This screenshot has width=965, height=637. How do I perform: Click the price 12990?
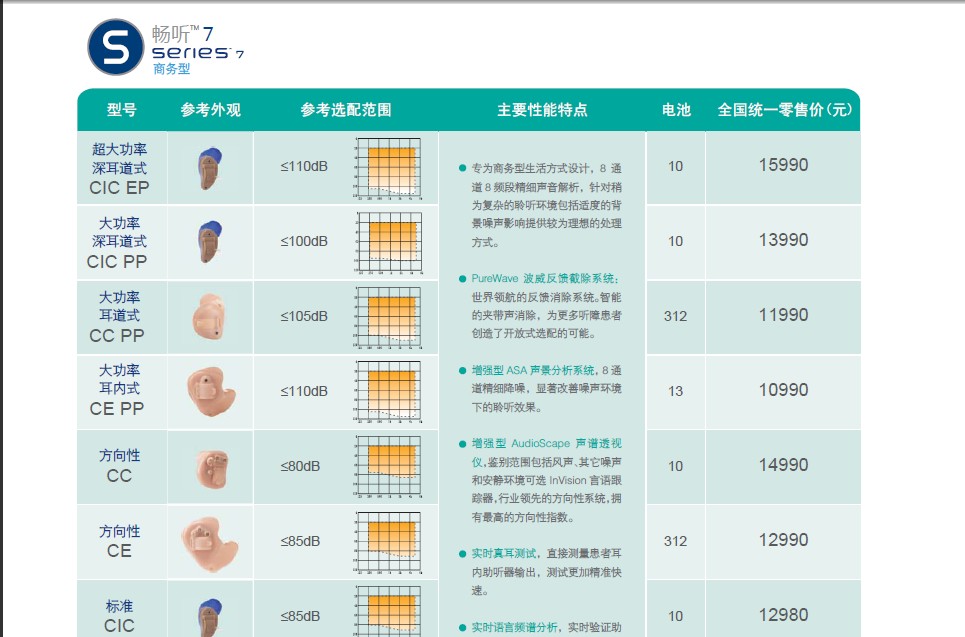tap(783, 540)
